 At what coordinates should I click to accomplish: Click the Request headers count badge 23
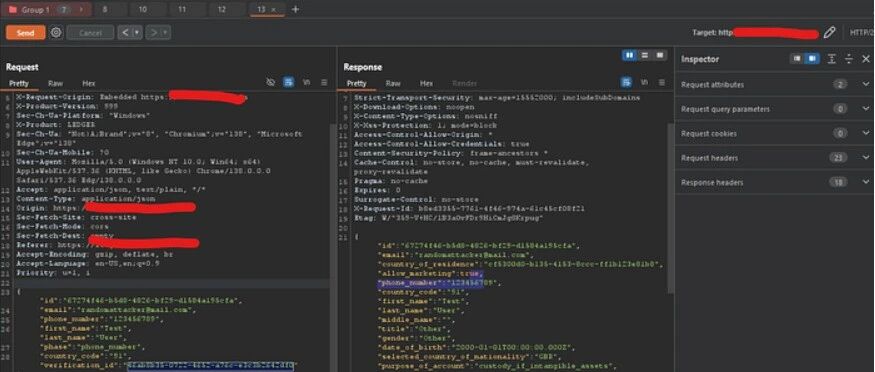pyautogui.click(x=838, y=158)
